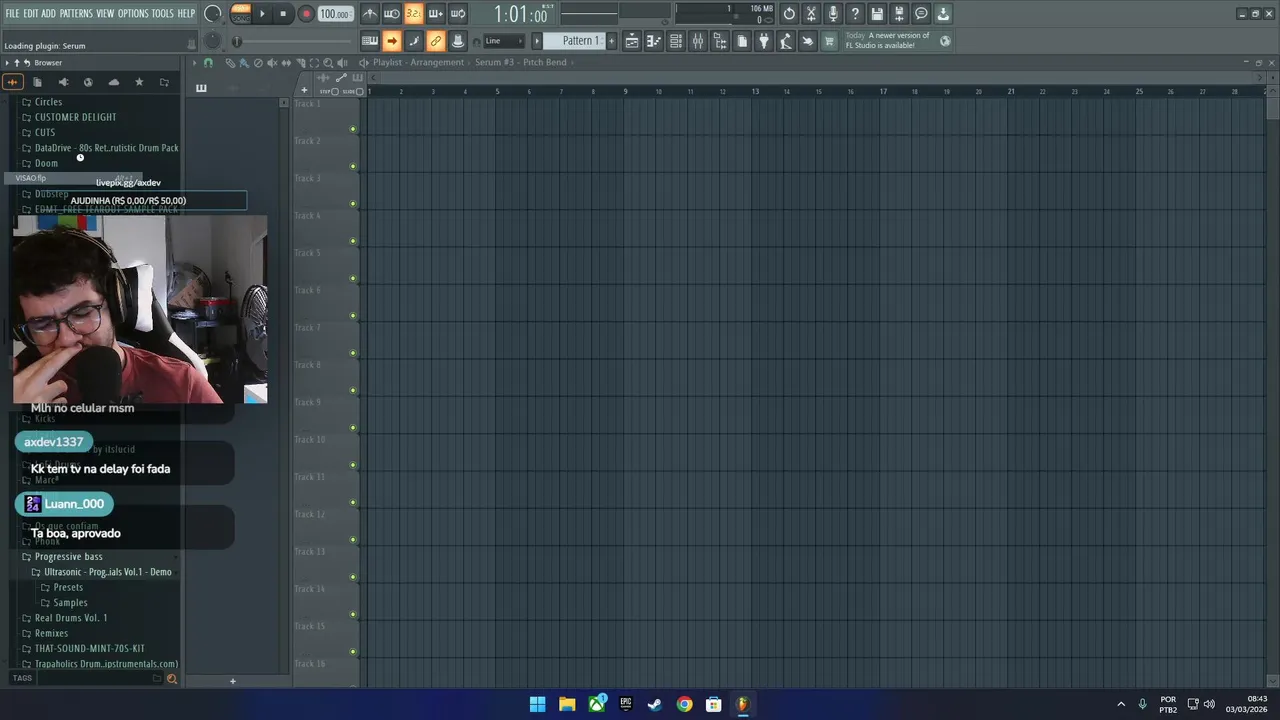Select the browser starred favorites tab
Screen dimensions: 1280x720
(139, 82)
